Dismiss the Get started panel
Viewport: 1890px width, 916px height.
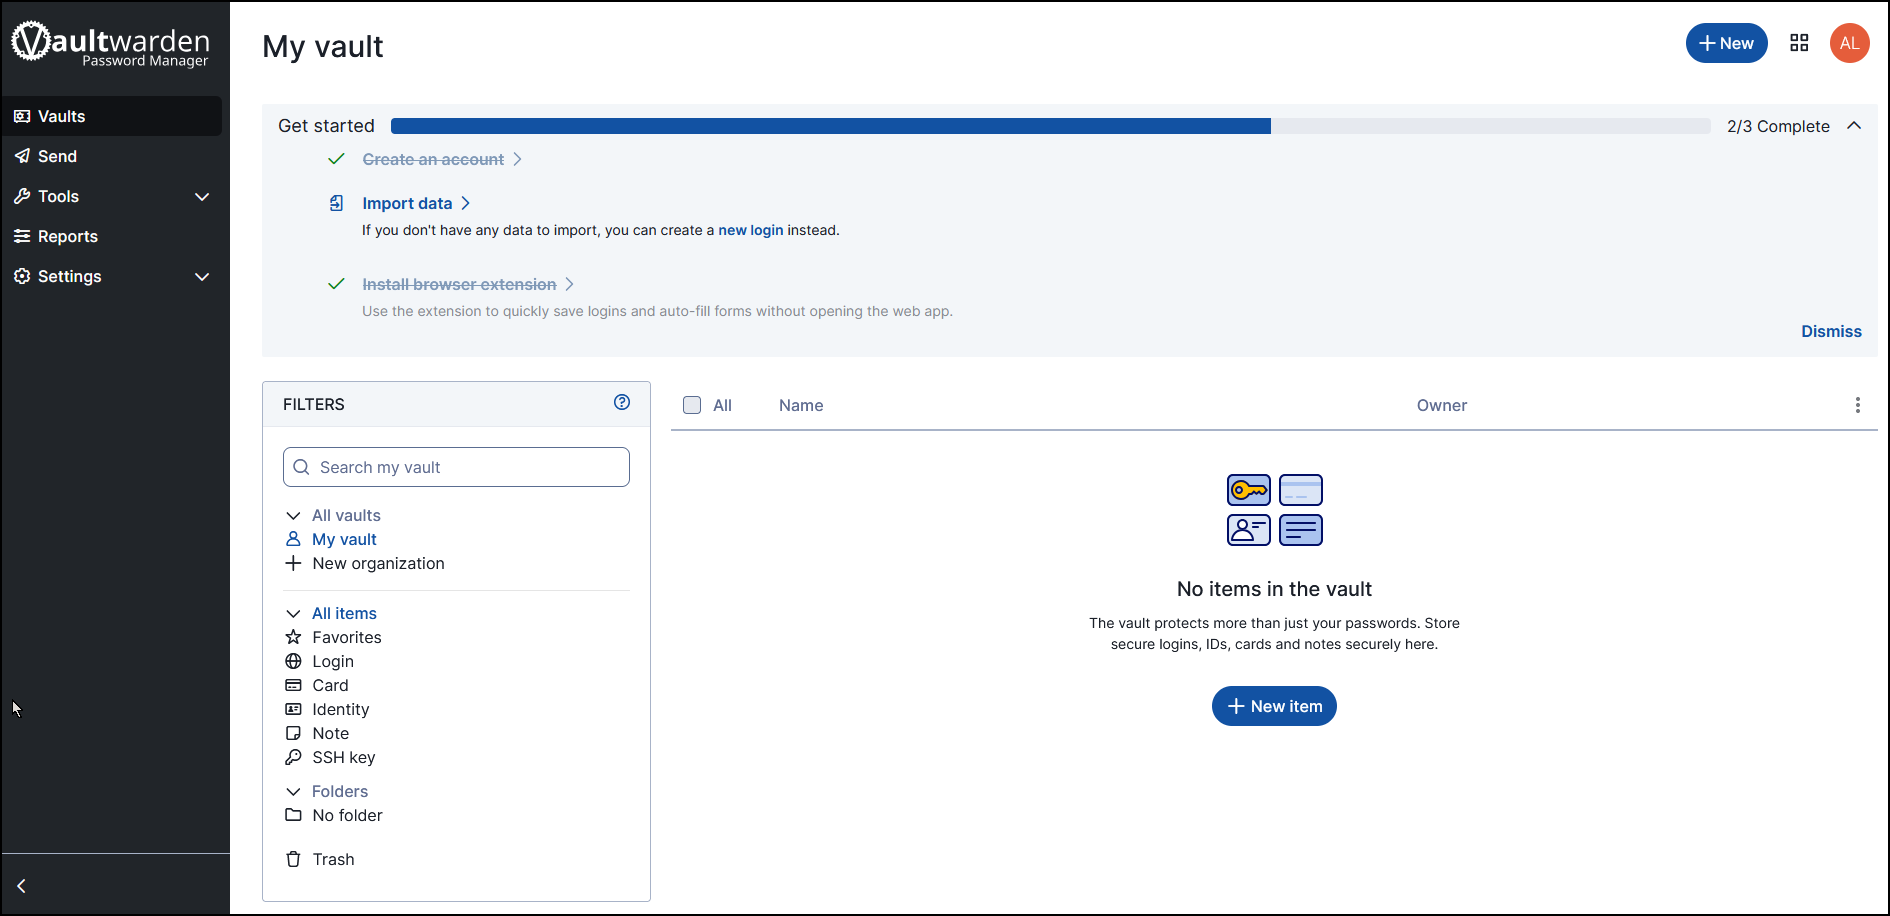1831,331
